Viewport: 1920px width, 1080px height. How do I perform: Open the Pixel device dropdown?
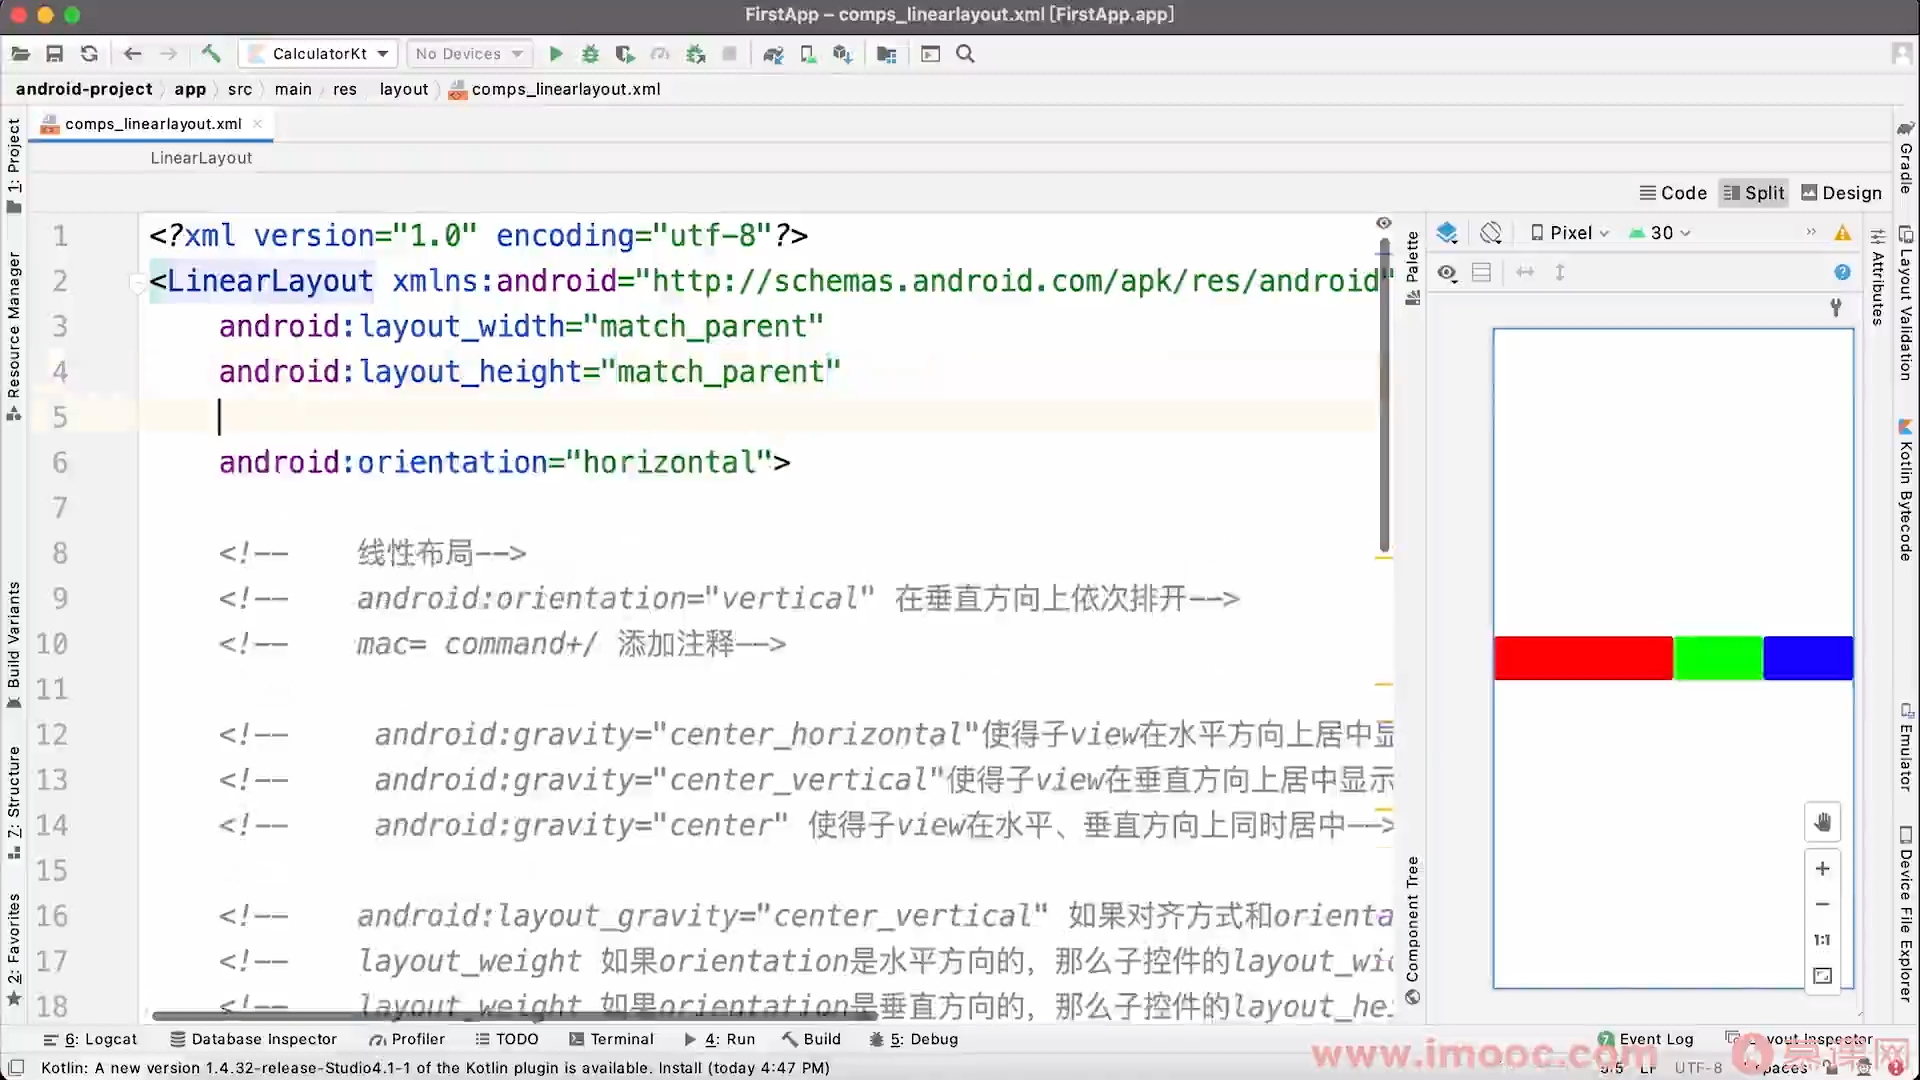click(1570, 233)
